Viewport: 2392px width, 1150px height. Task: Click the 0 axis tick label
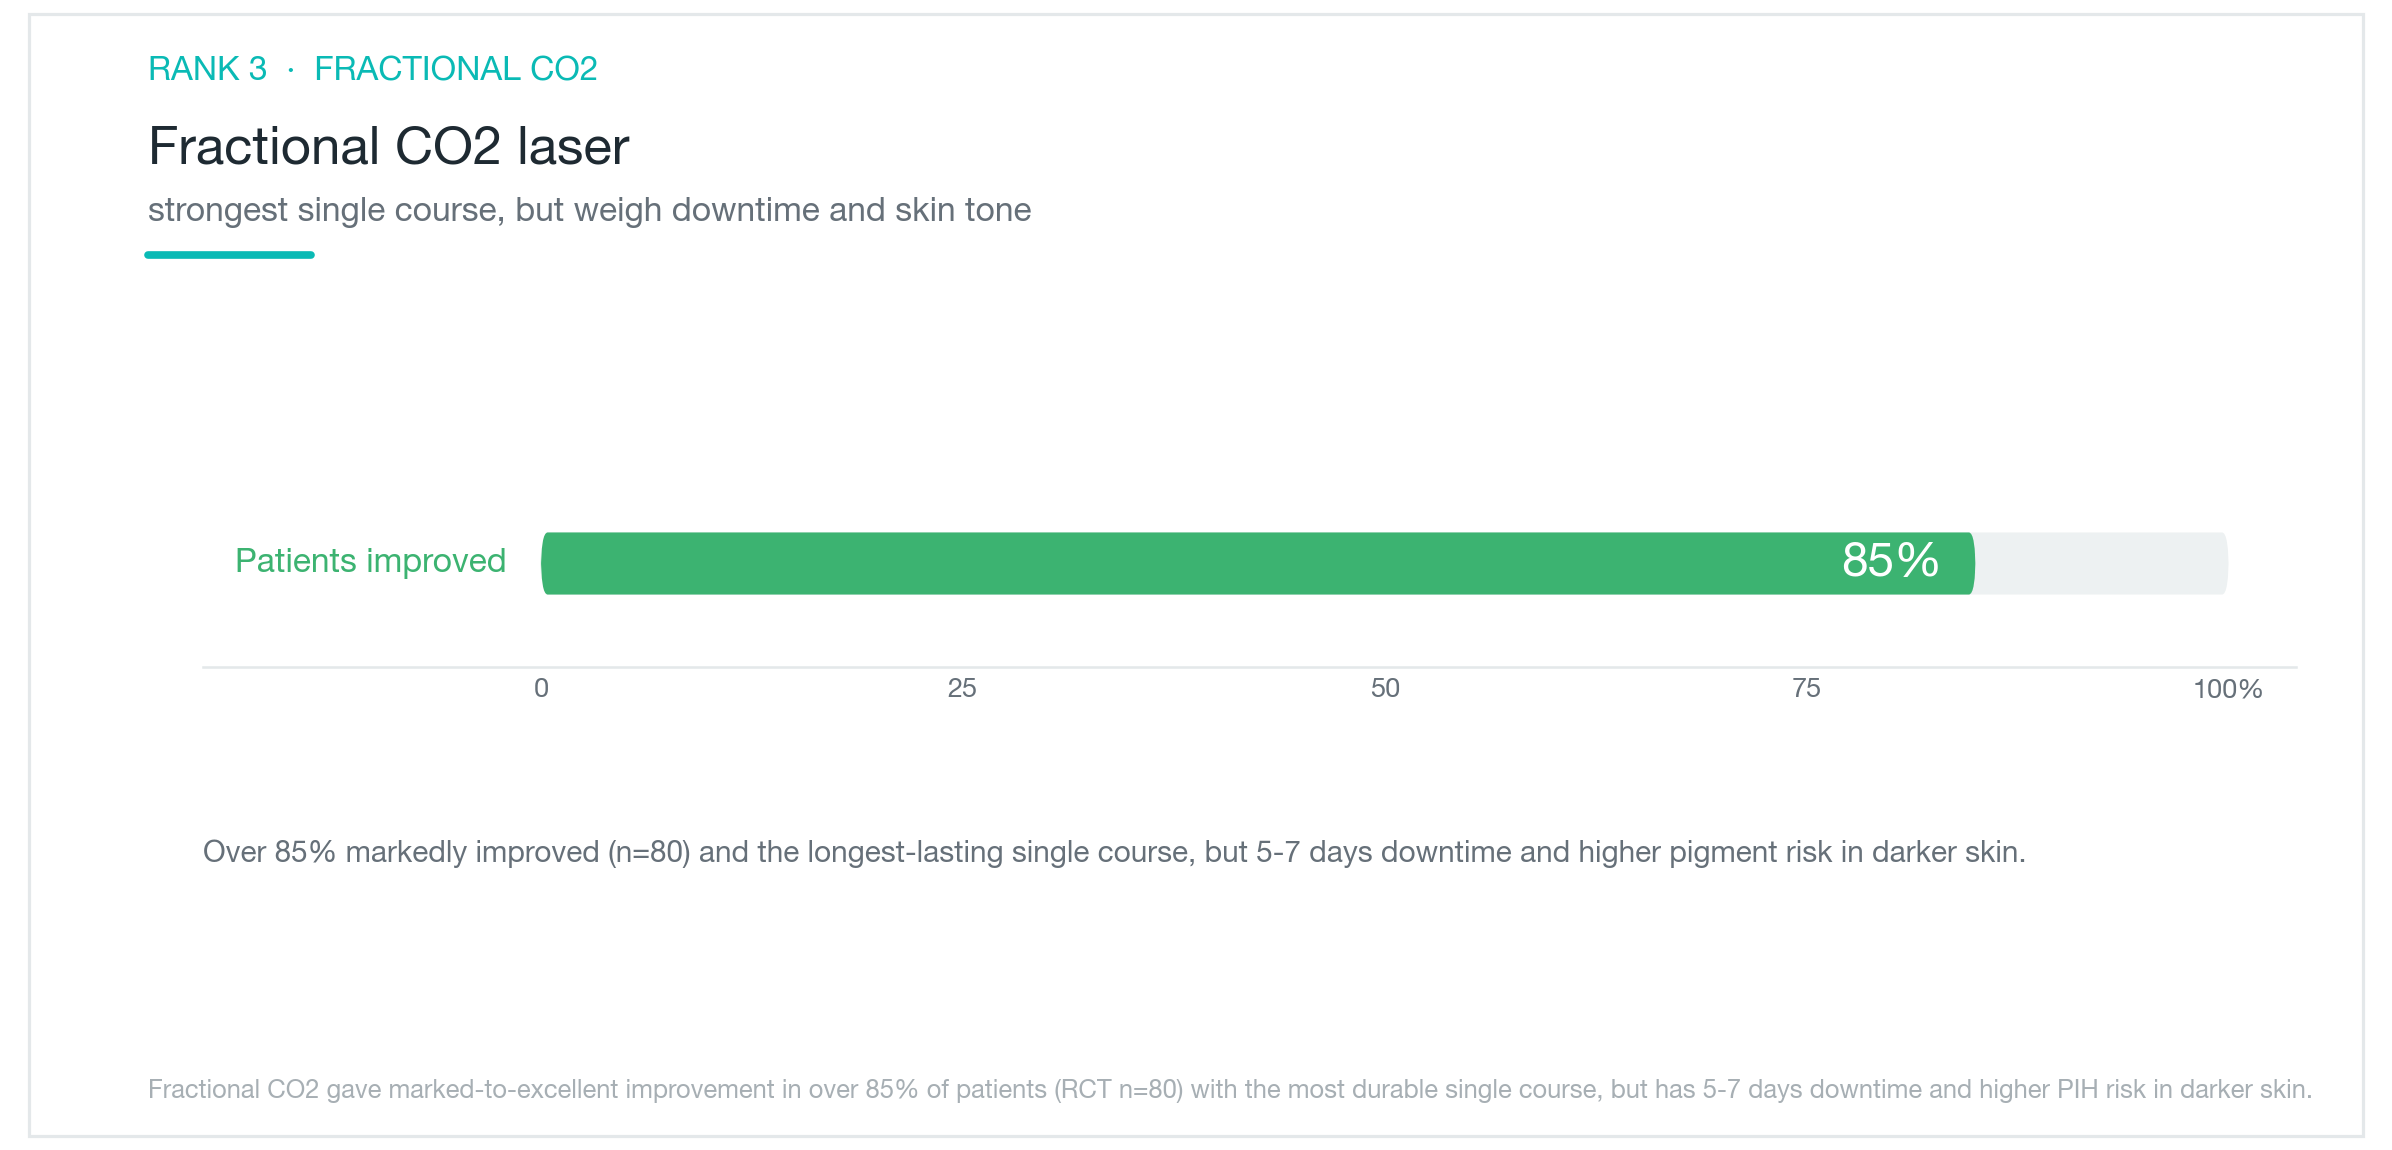(x=541, y=688)
